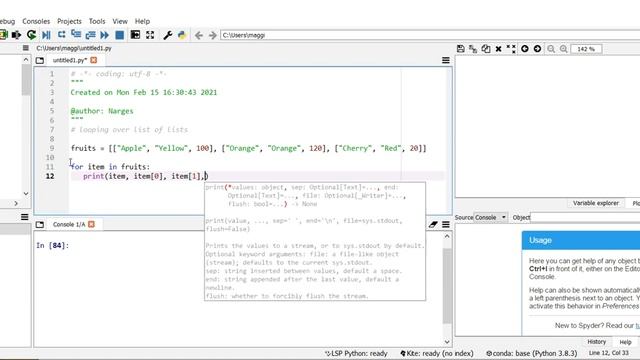The height and width of the screenshot is (360, 640).
Task: Click left pane scroll right arrow
Action: 16,203
